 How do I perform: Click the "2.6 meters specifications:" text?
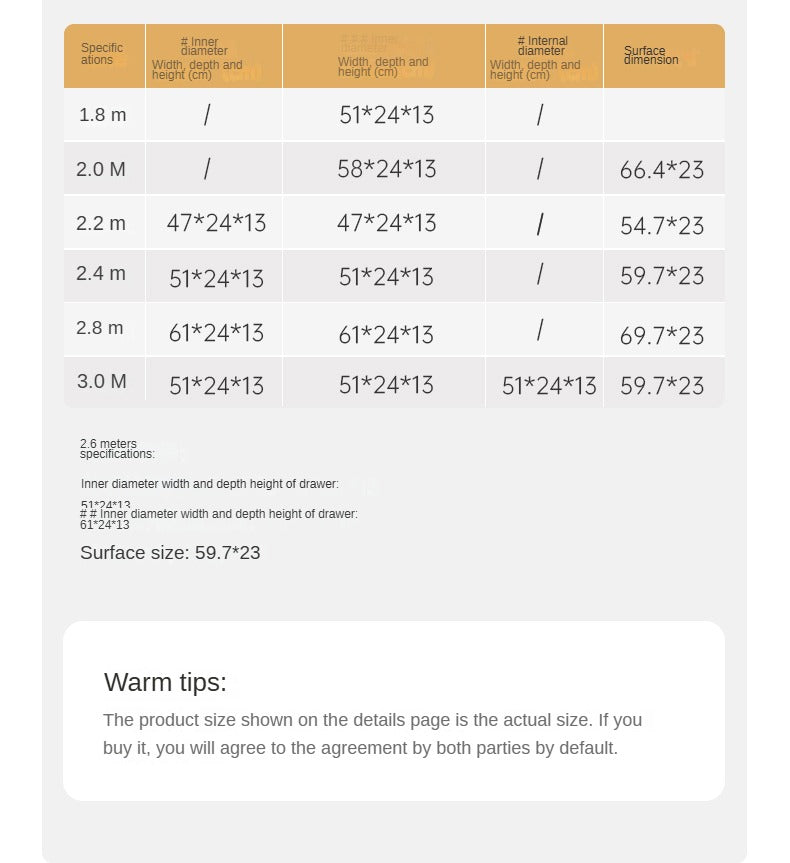(117, 449)
